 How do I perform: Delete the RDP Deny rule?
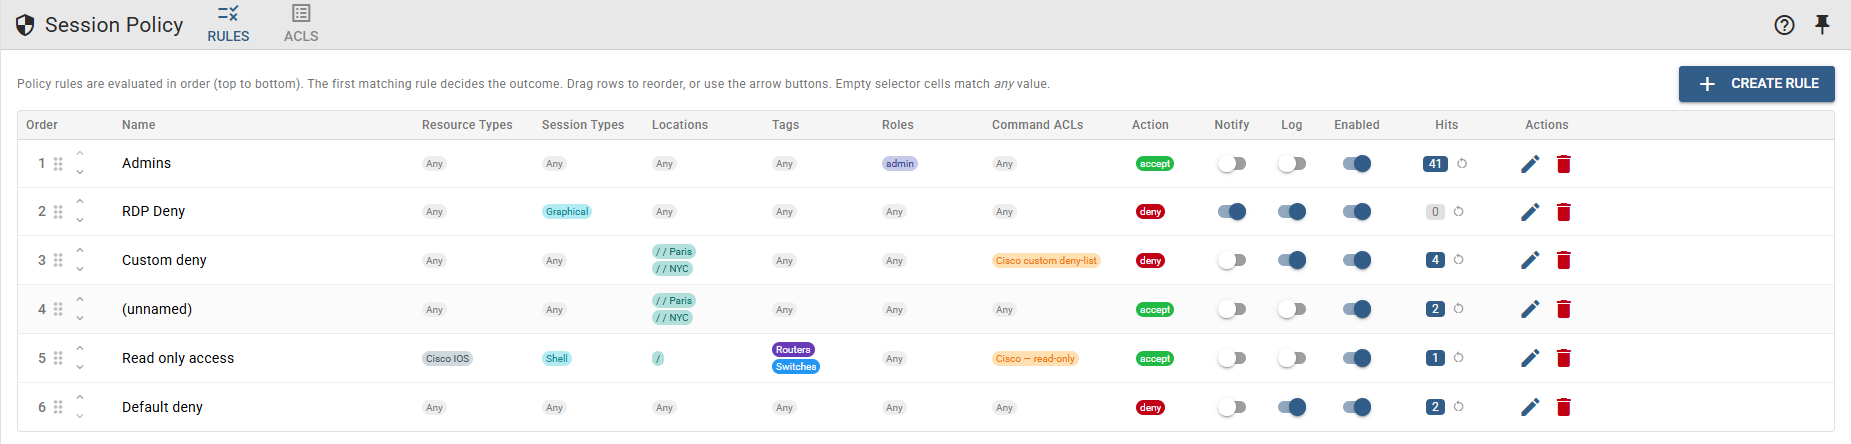[1564, 212]
